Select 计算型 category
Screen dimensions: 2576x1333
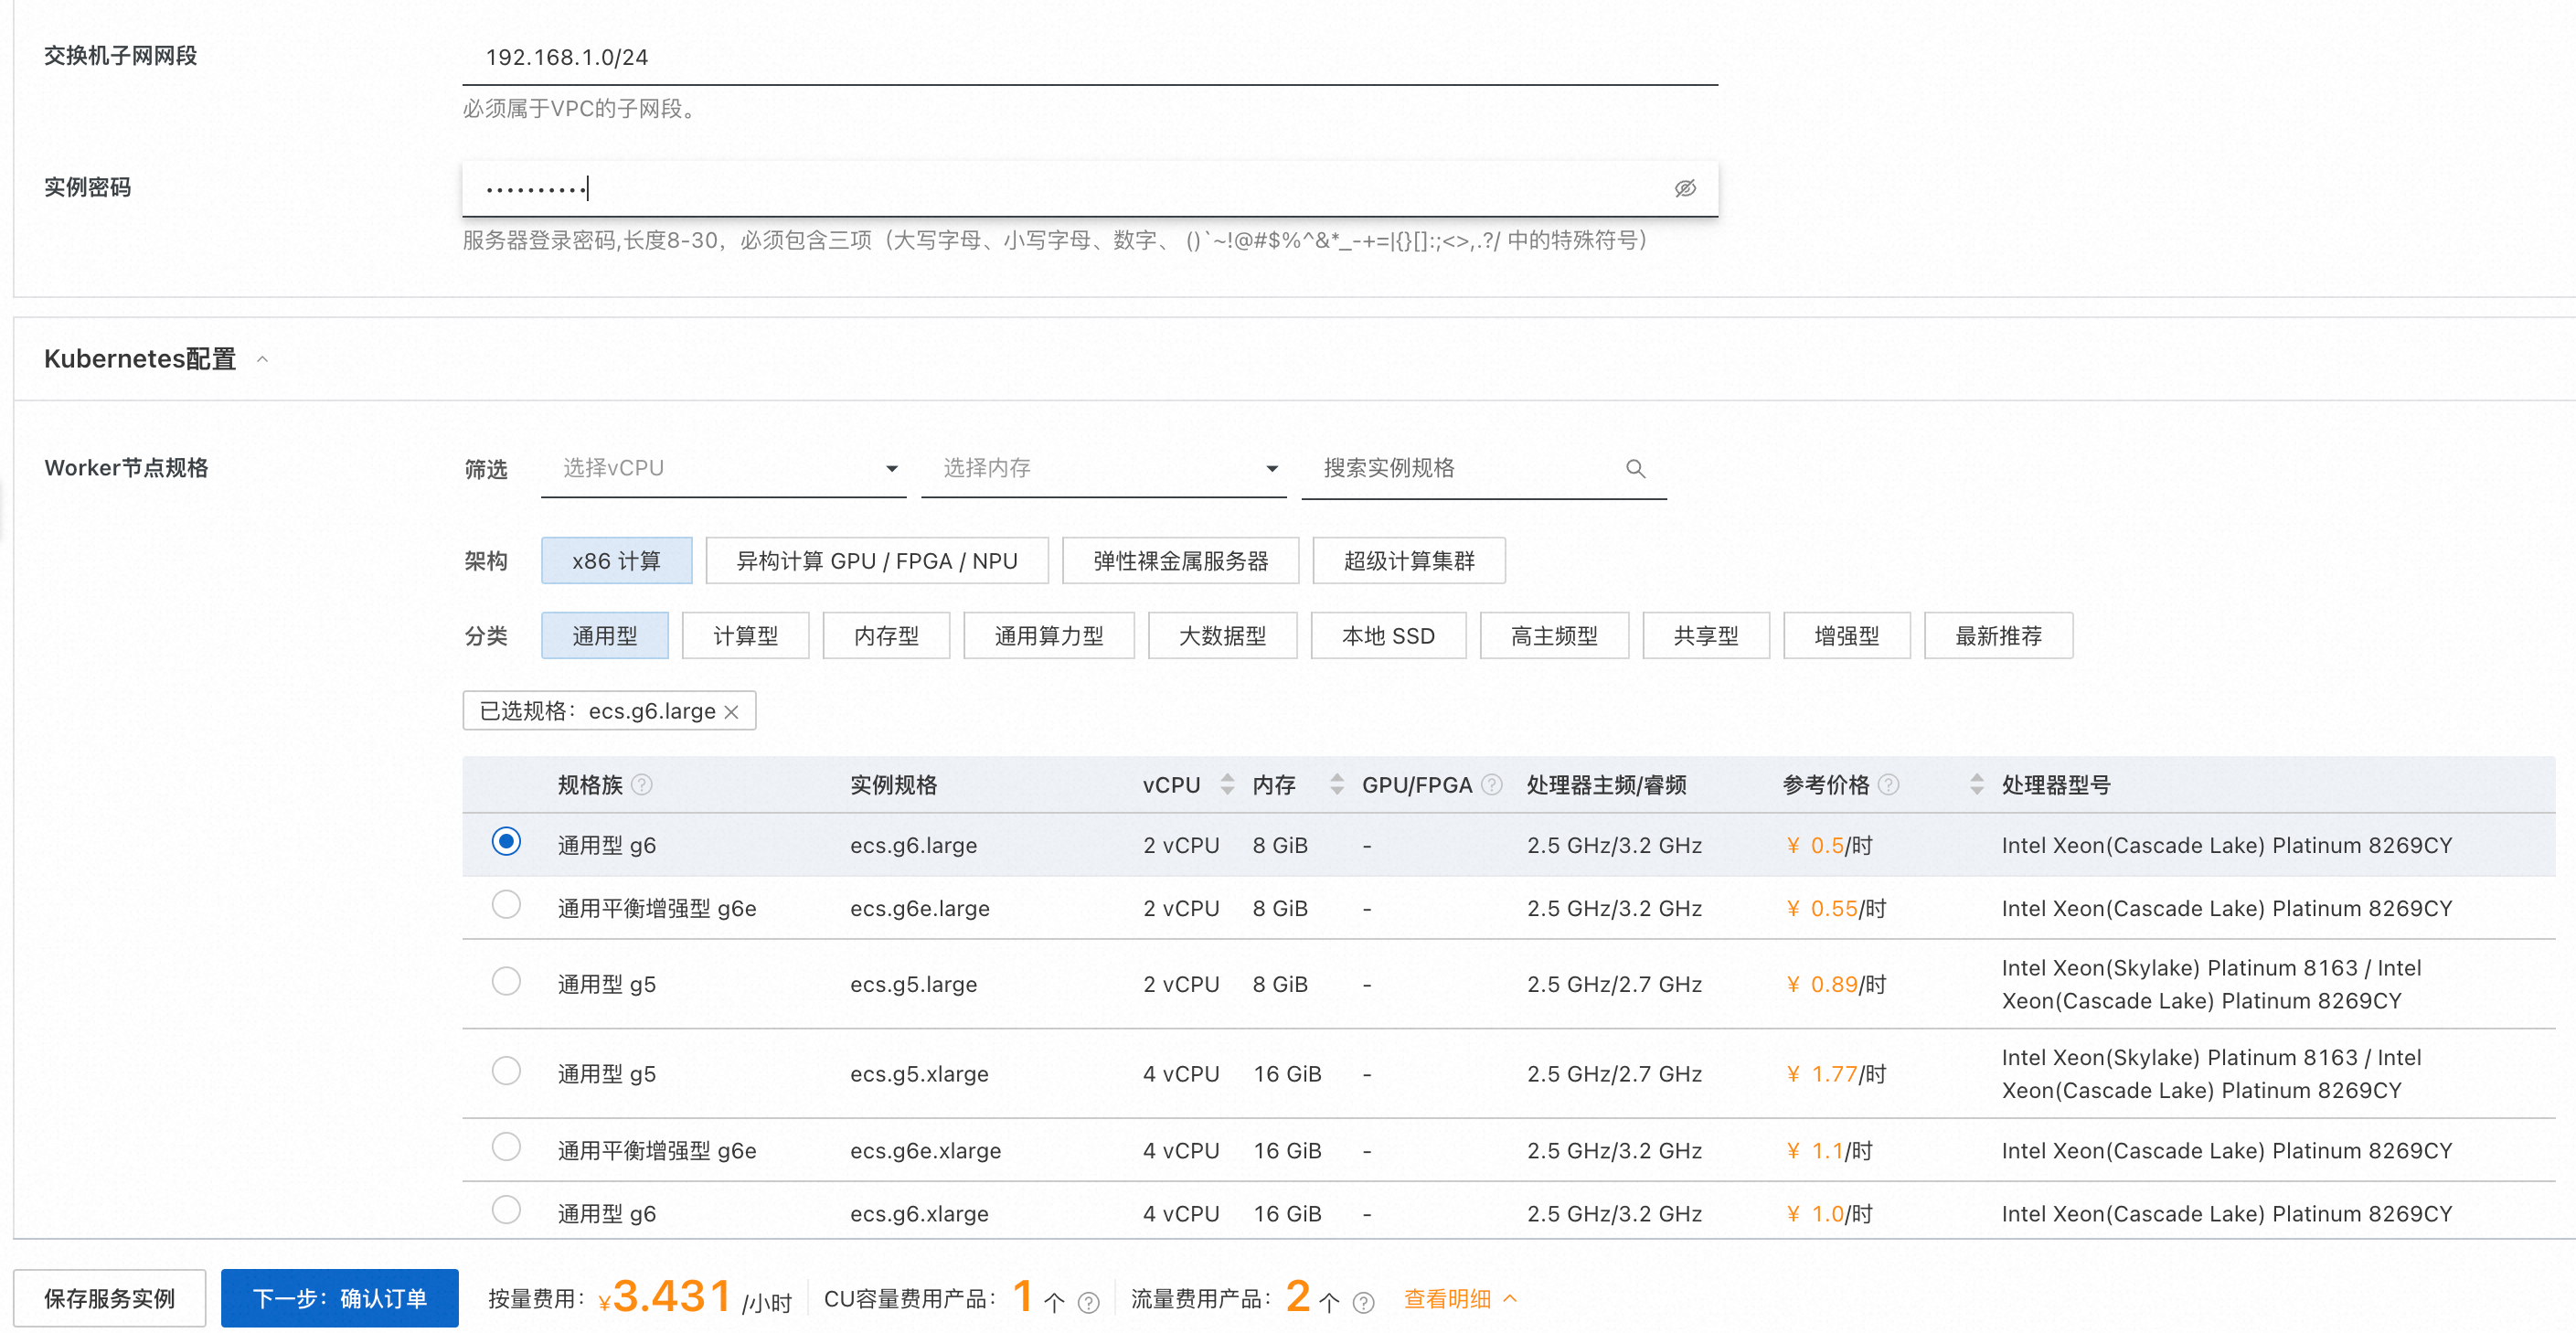(745, 636)
